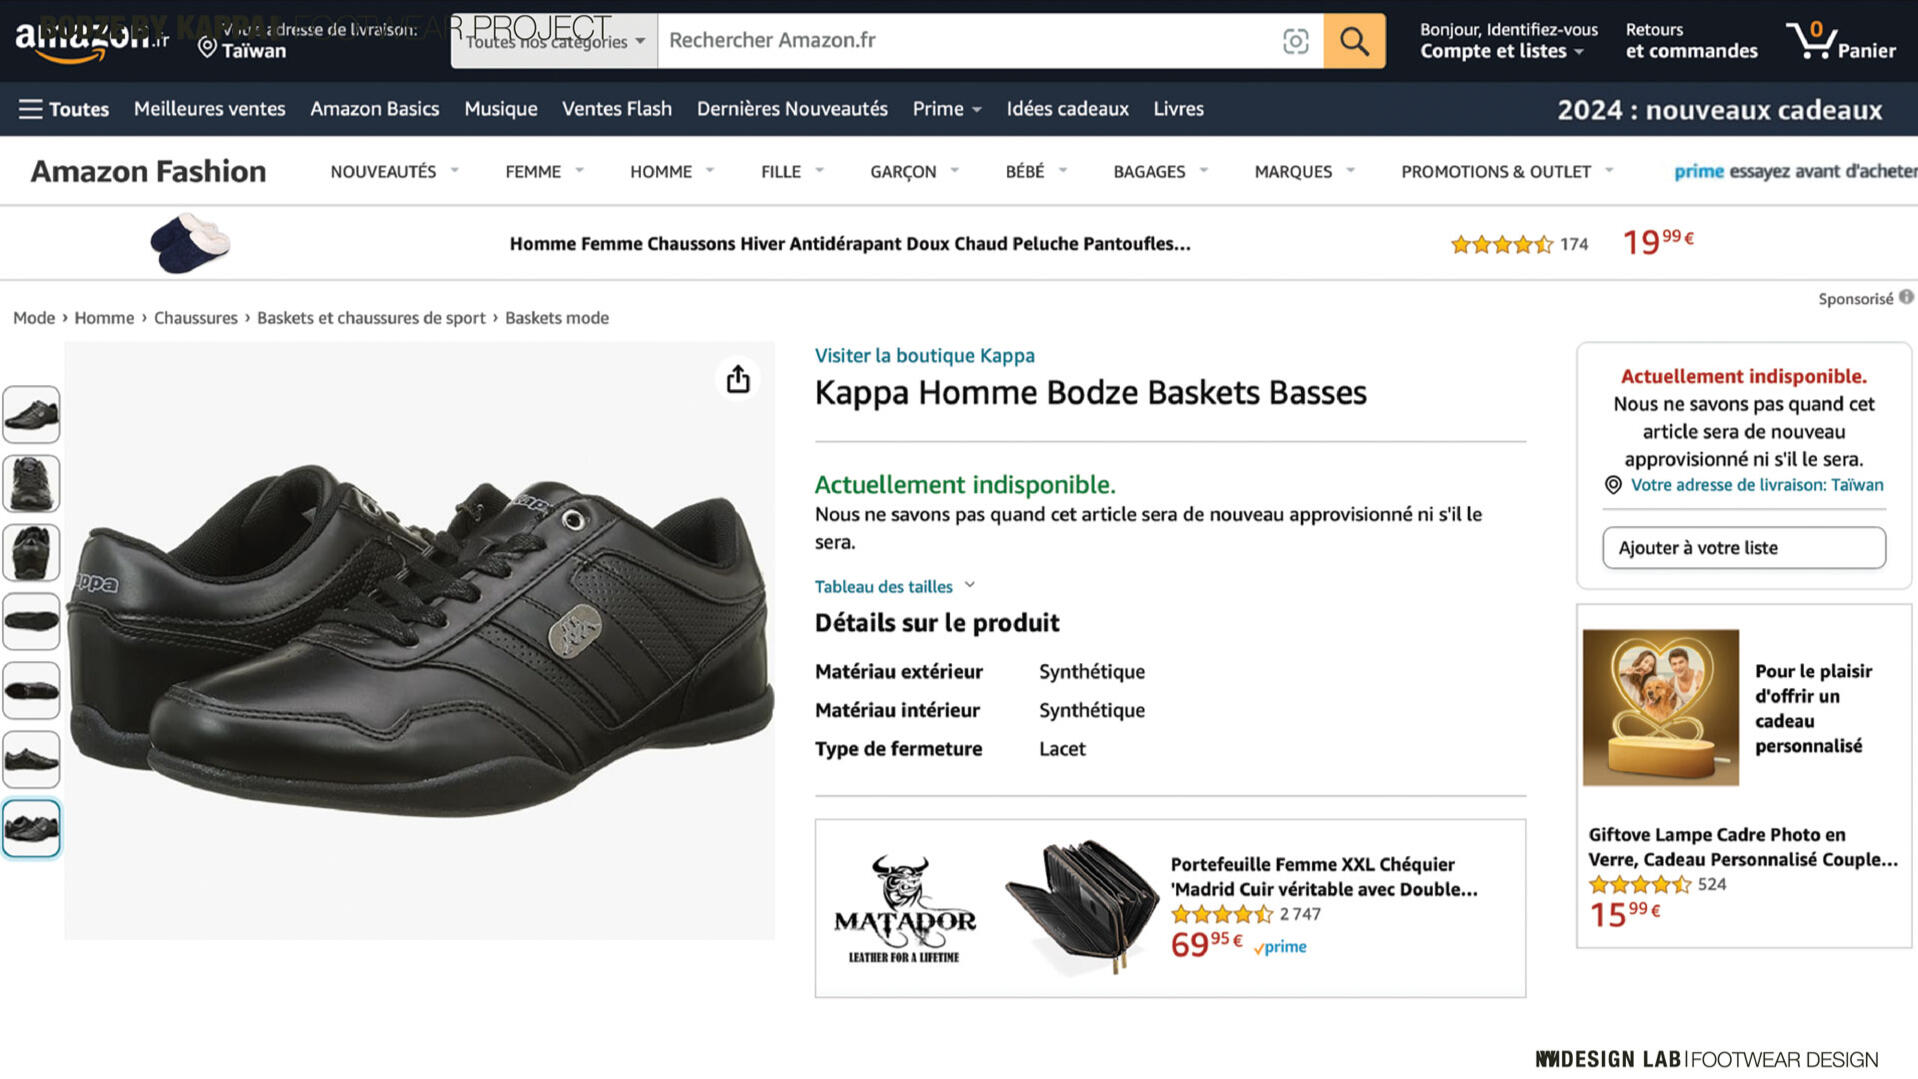Go to Ventes Flash
Image resolution: width=1918 pixels, height=1079 pixels.
(x=616, y=109)
